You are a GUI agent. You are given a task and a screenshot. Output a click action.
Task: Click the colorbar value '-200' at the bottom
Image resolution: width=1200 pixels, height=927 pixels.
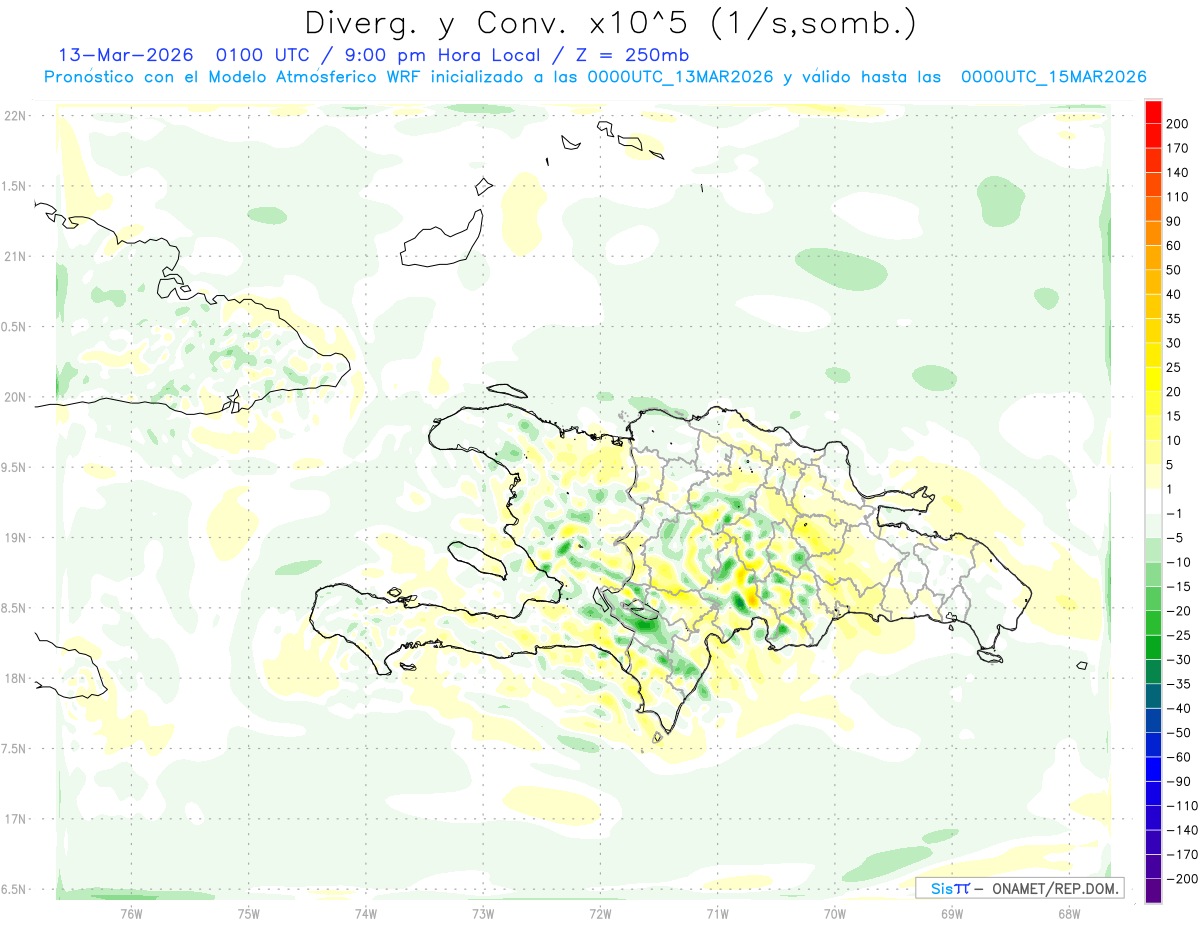coord(1180,879)
